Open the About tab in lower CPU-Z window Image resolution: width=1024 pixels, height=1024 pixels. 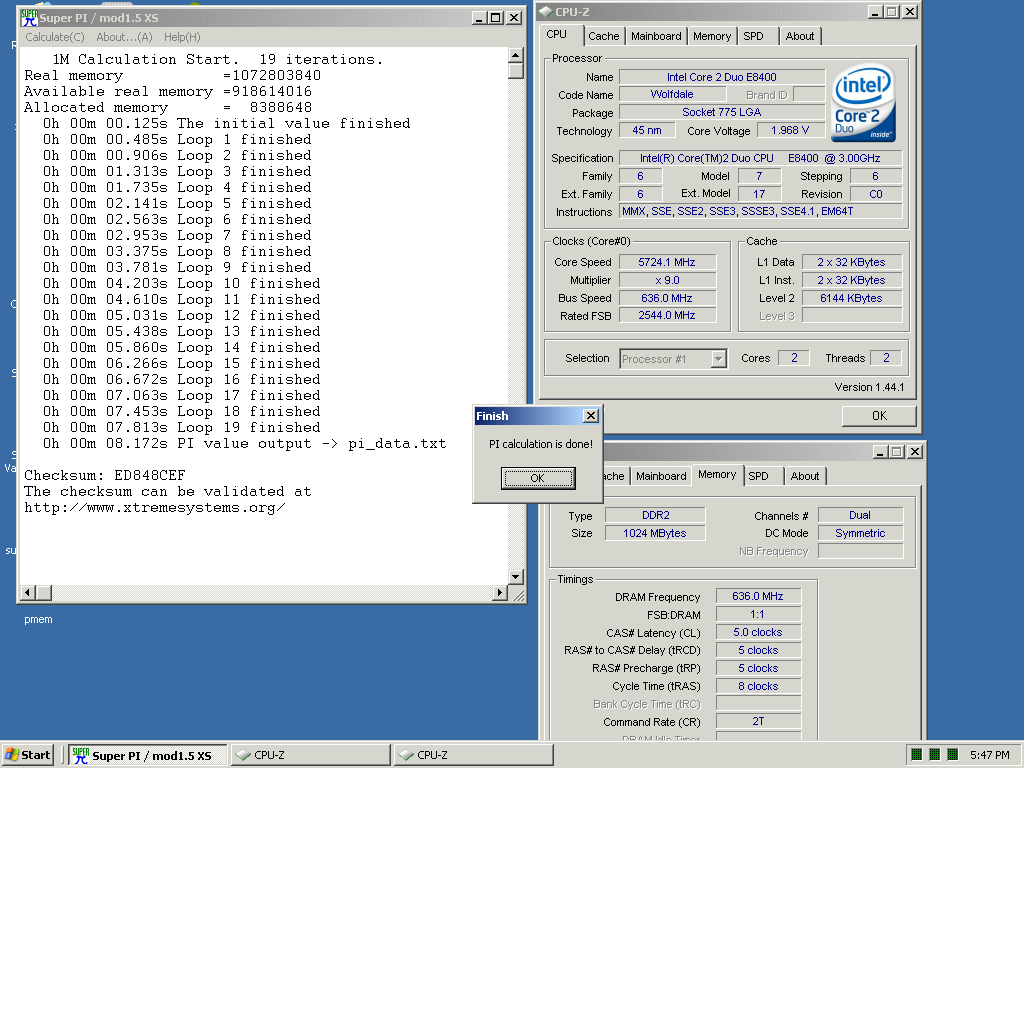pyautogui.click(x=805, y=476)
